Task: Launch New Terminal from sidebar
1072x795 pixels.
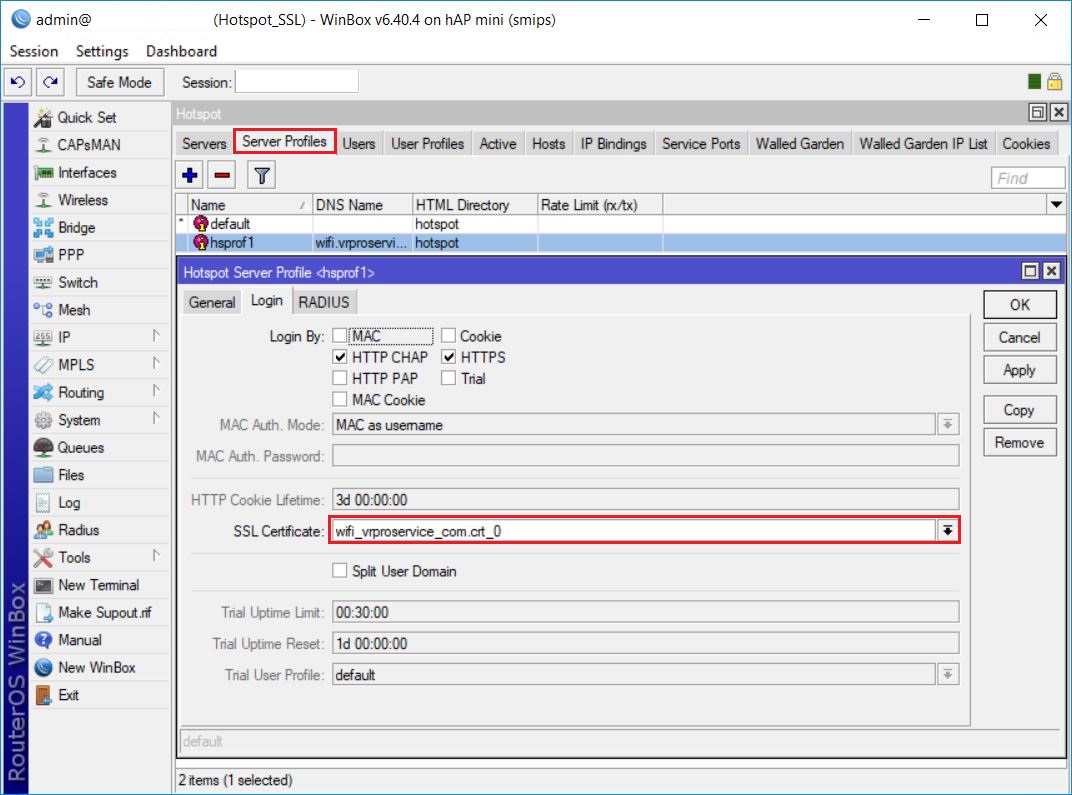Action: point(100,585)
